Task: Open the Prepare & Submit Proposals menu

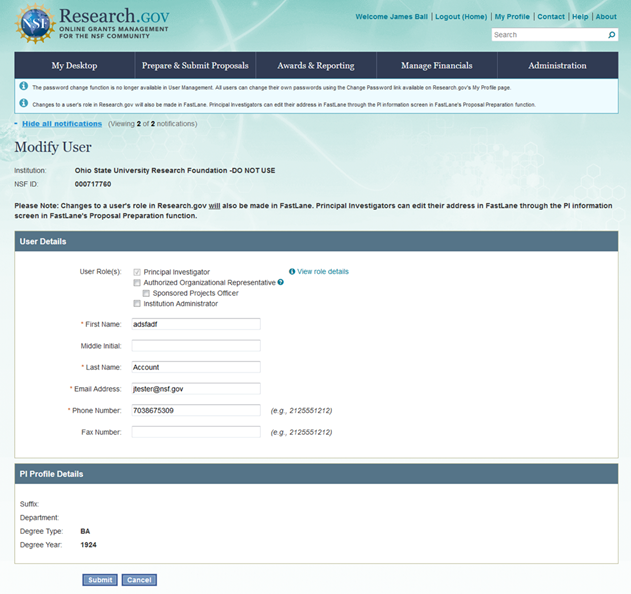Action: [x=195, y=65]
